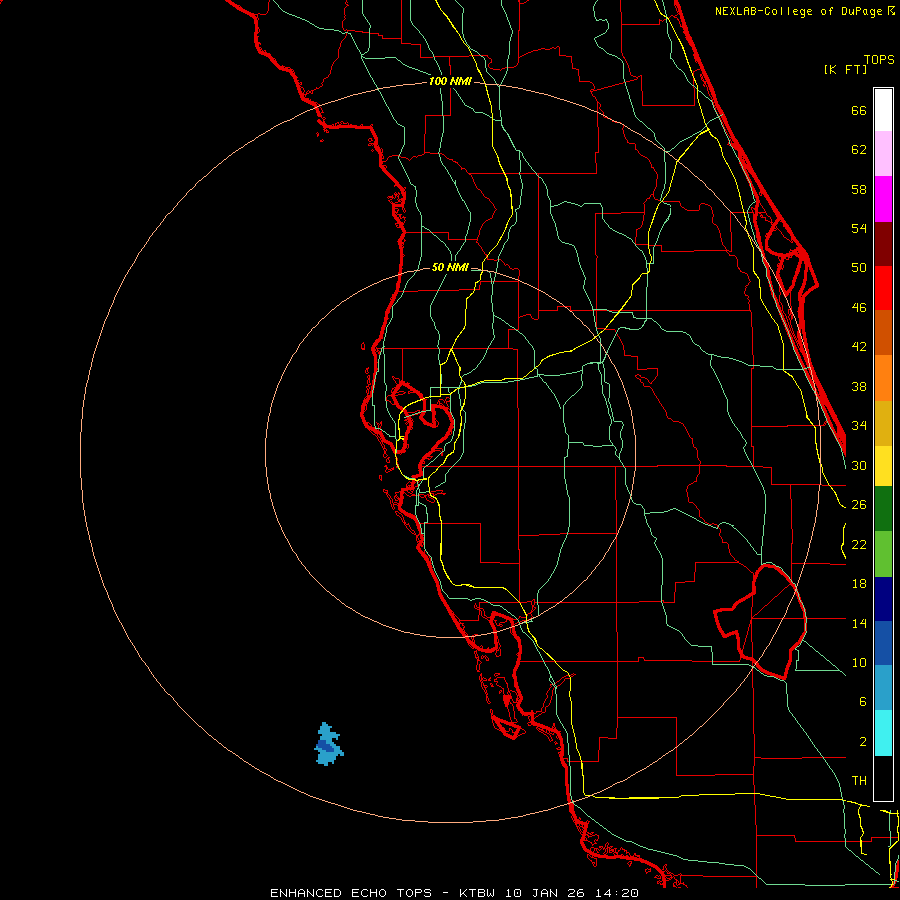Click the 6 label on the tops scale
The width and height of the screenshot is (900, 900).
click(x=862, y=702)
